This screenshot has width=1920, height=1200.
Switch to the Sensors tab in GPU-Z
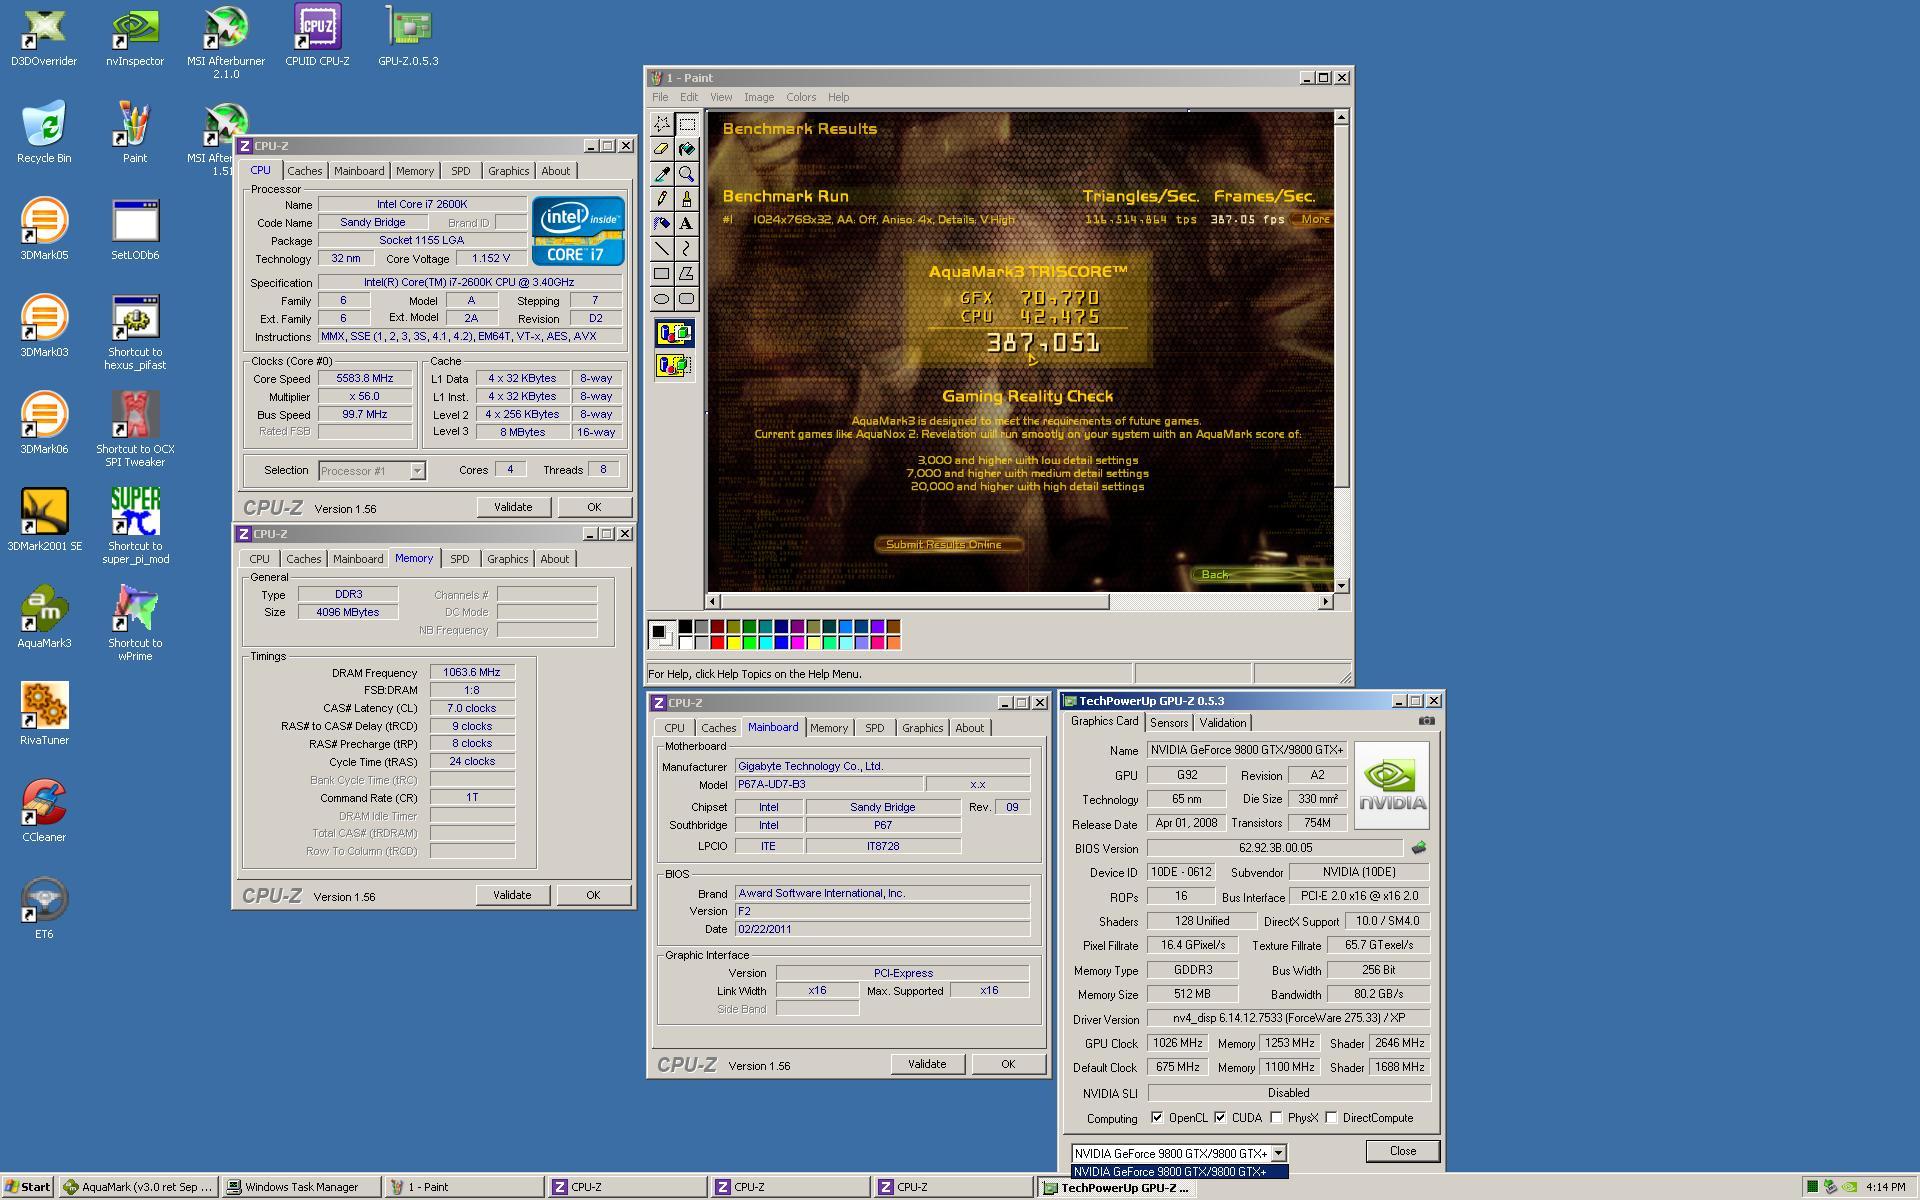[1169, 723]
